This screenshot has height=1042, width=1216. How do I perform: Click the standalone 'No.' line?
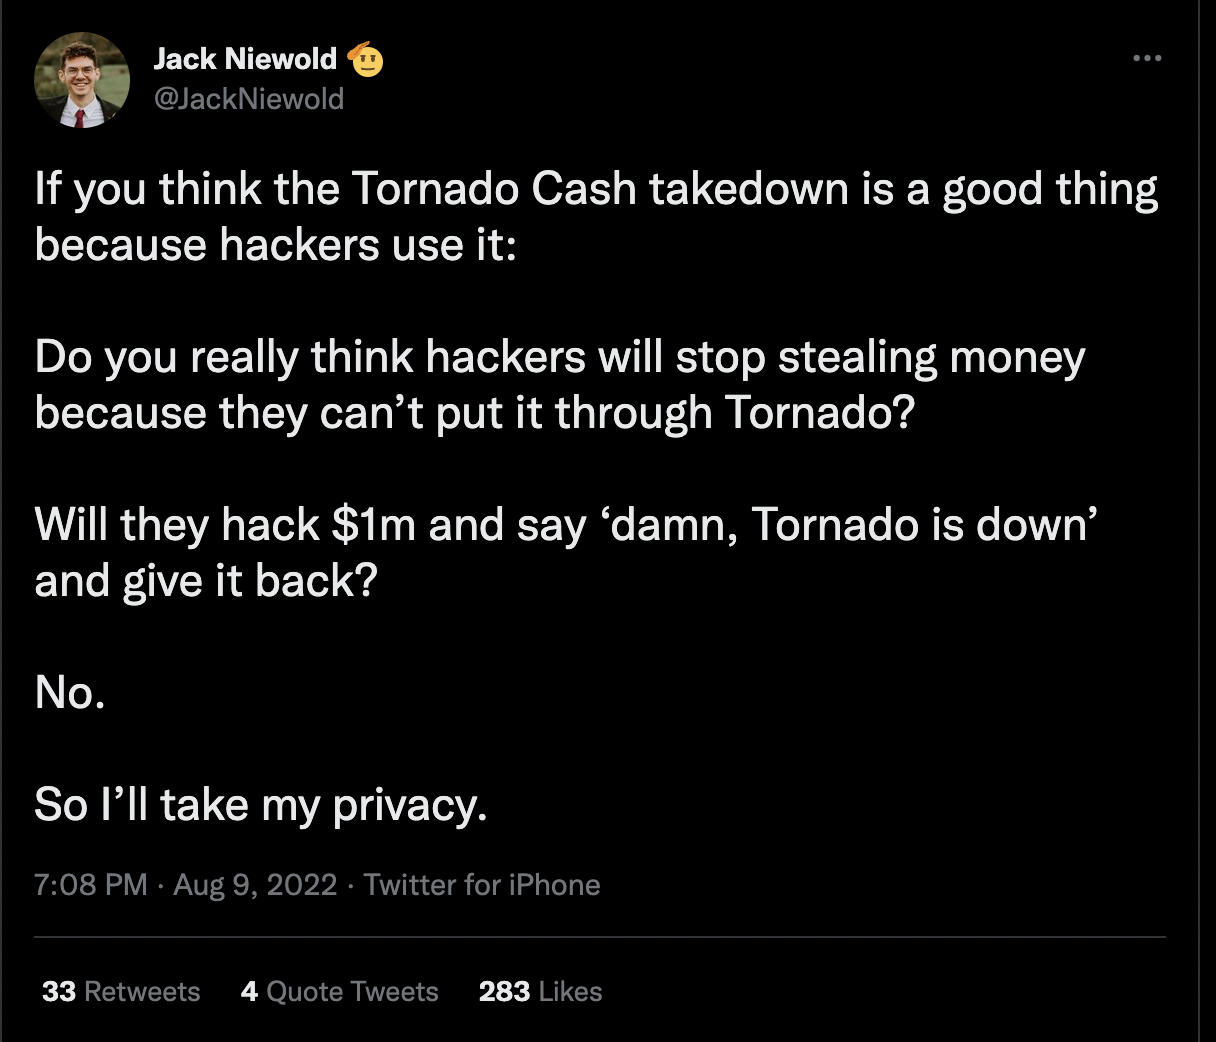click(x=70, y=691)
